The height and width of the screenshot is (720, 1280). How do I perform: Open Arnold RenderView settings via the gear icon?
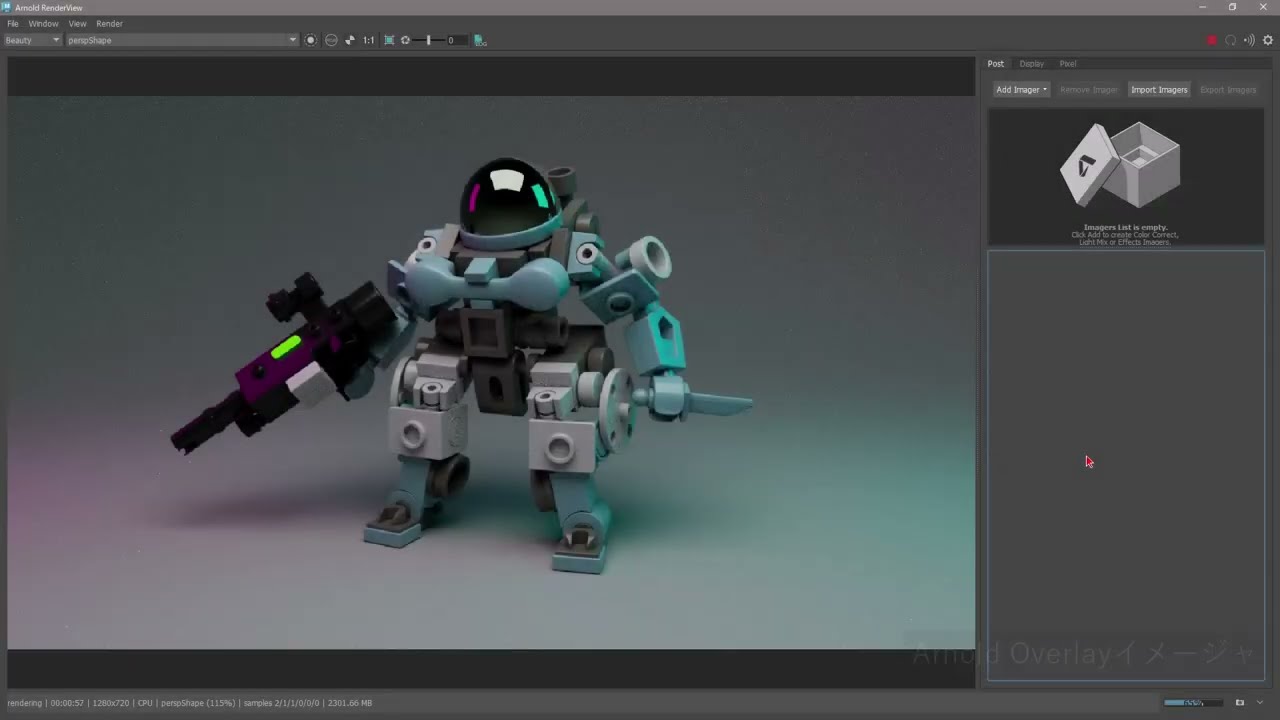1268,40
